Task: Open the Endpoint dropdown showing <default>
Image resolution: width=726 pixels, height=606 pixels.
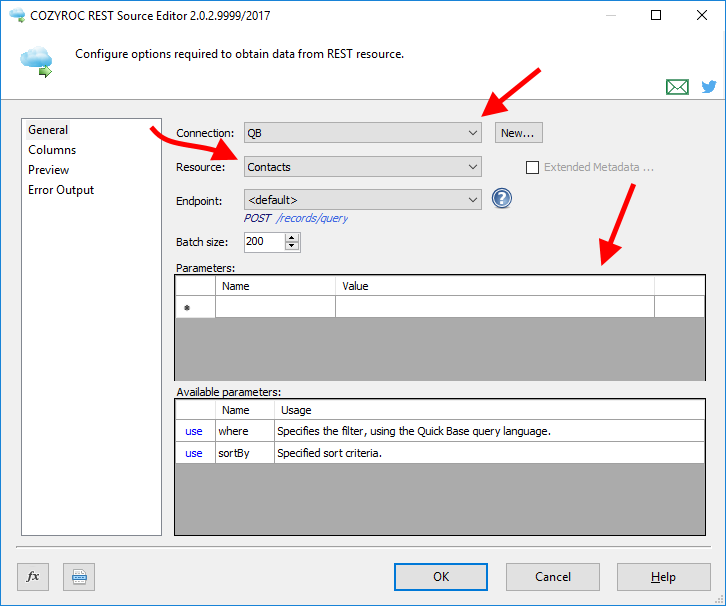Action: coord(363,200)
